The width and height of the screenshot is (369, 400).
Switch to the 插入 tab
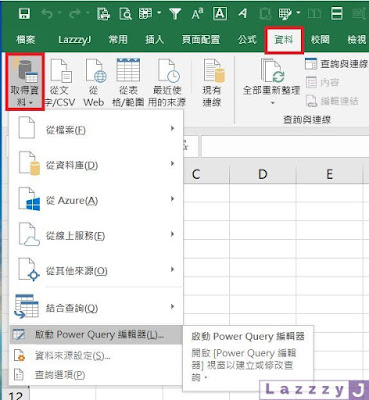[x=155, y=40]
